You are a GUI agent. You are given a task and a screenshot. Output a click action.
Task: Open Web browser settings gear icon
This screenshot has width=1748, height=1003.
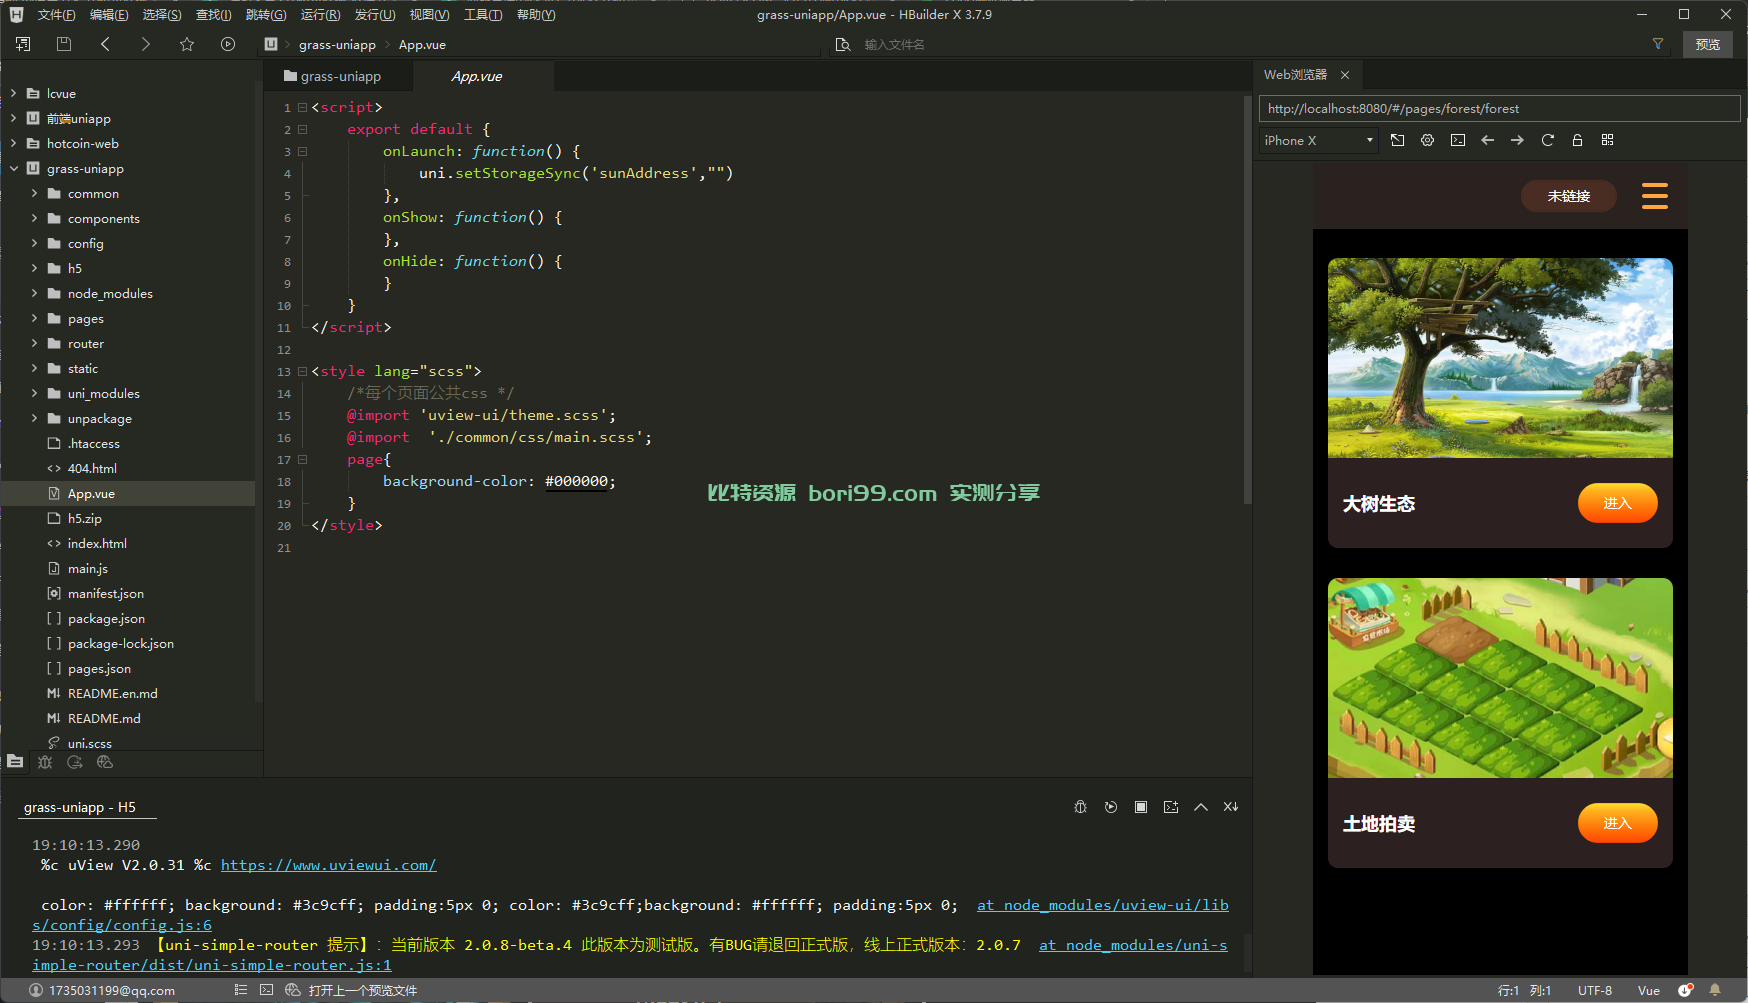1428,140
